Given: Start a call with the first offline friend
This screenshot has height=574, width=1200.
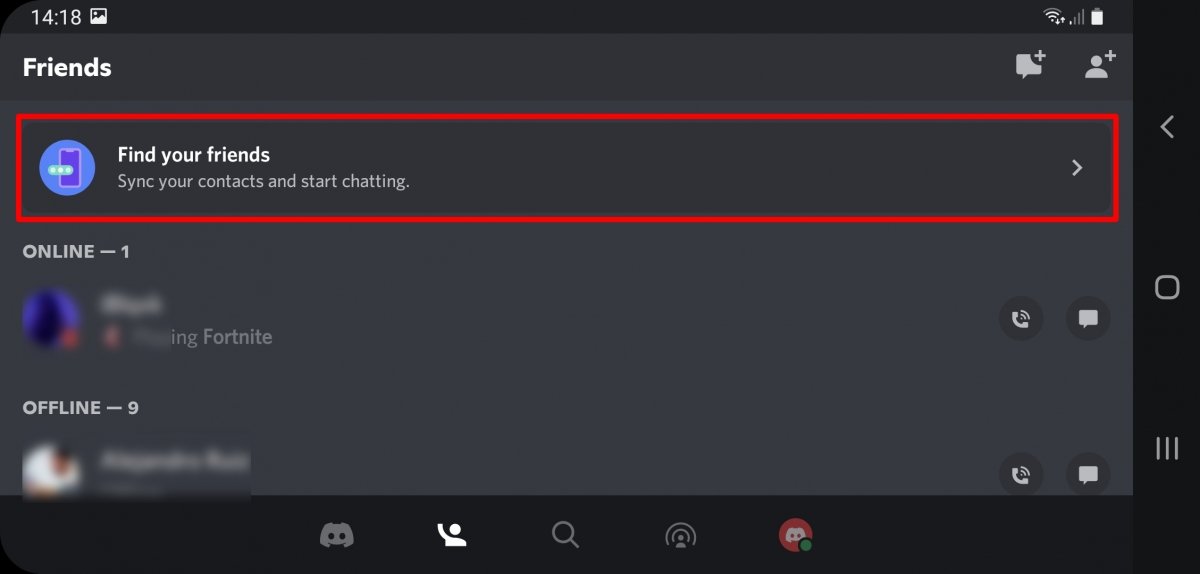Looking at the screenshot, I should [x=1020, y=474].
